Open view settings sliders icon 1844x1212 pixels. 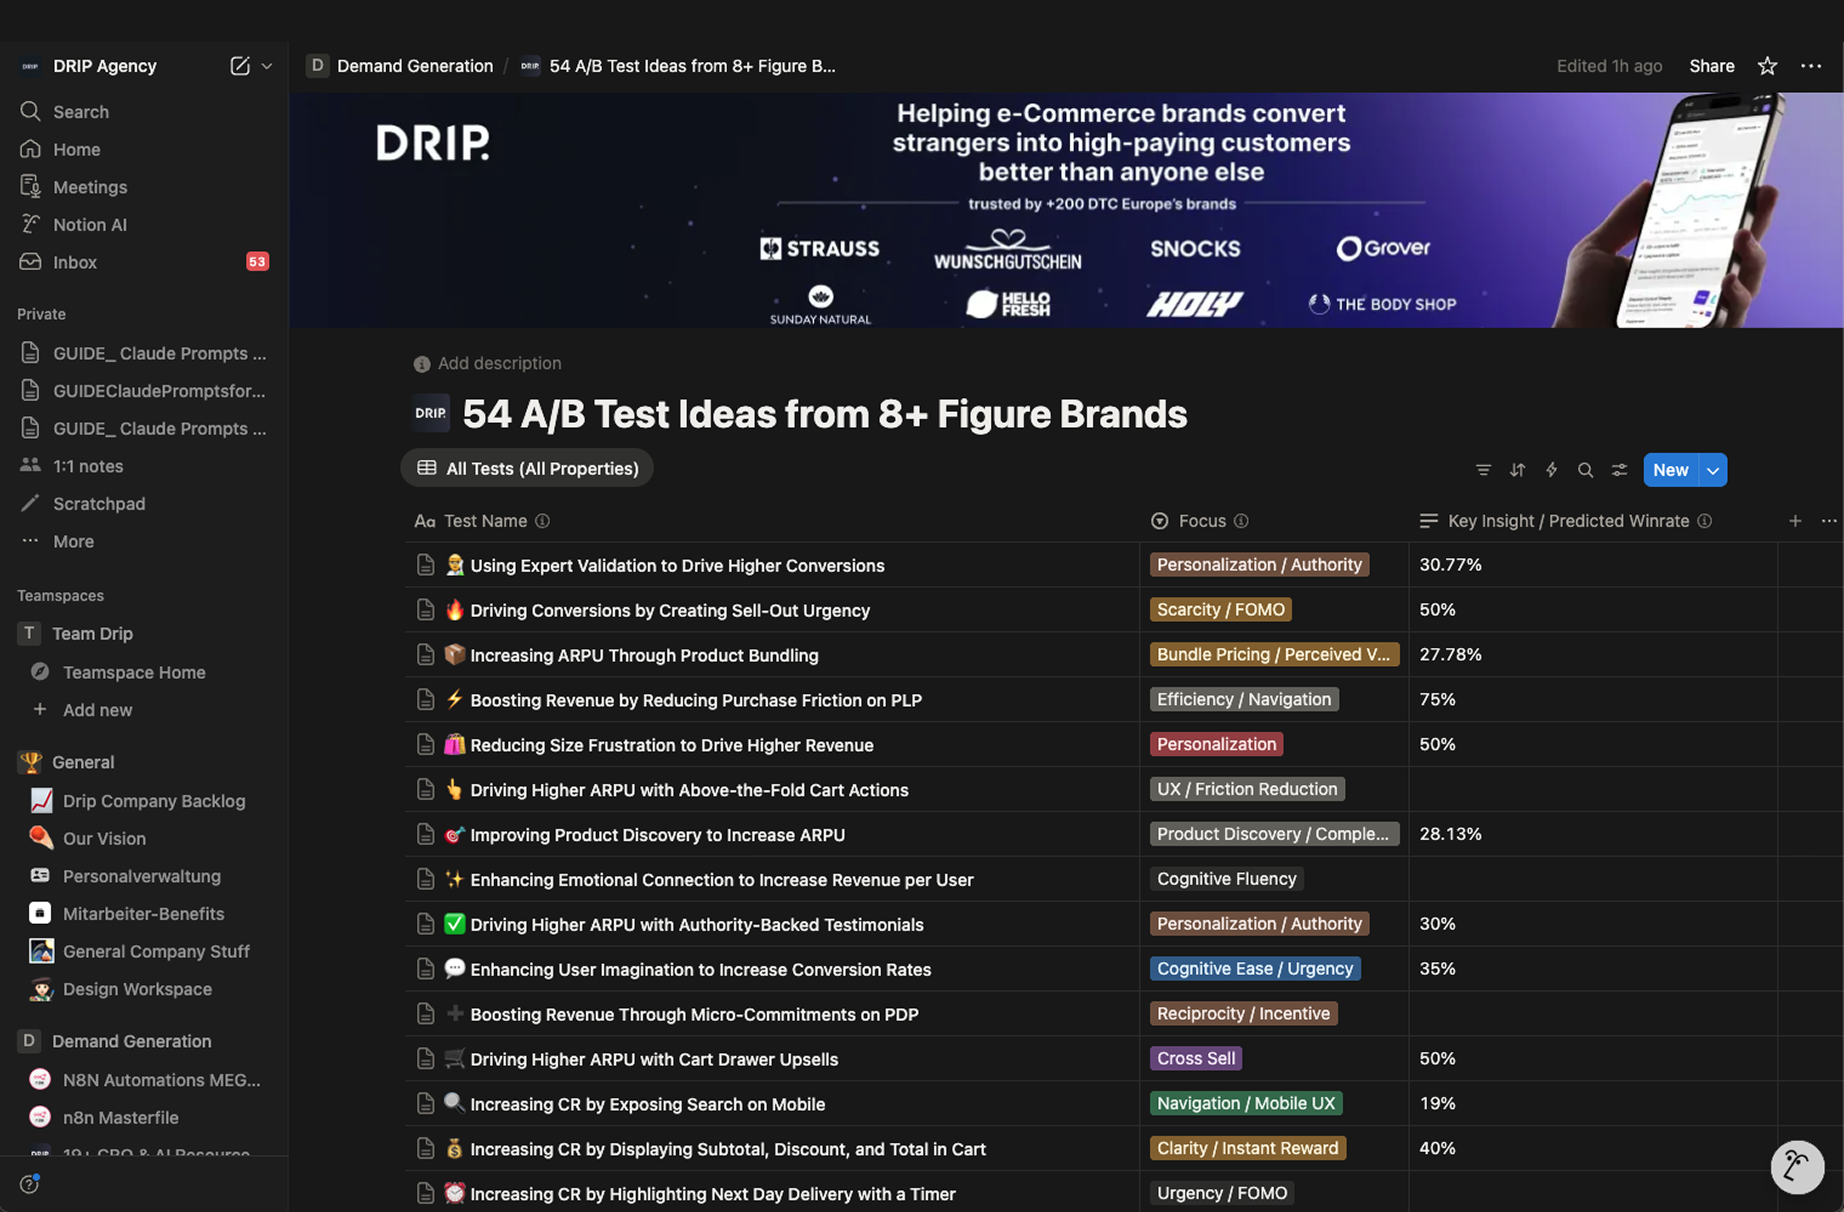[1619, 470]
